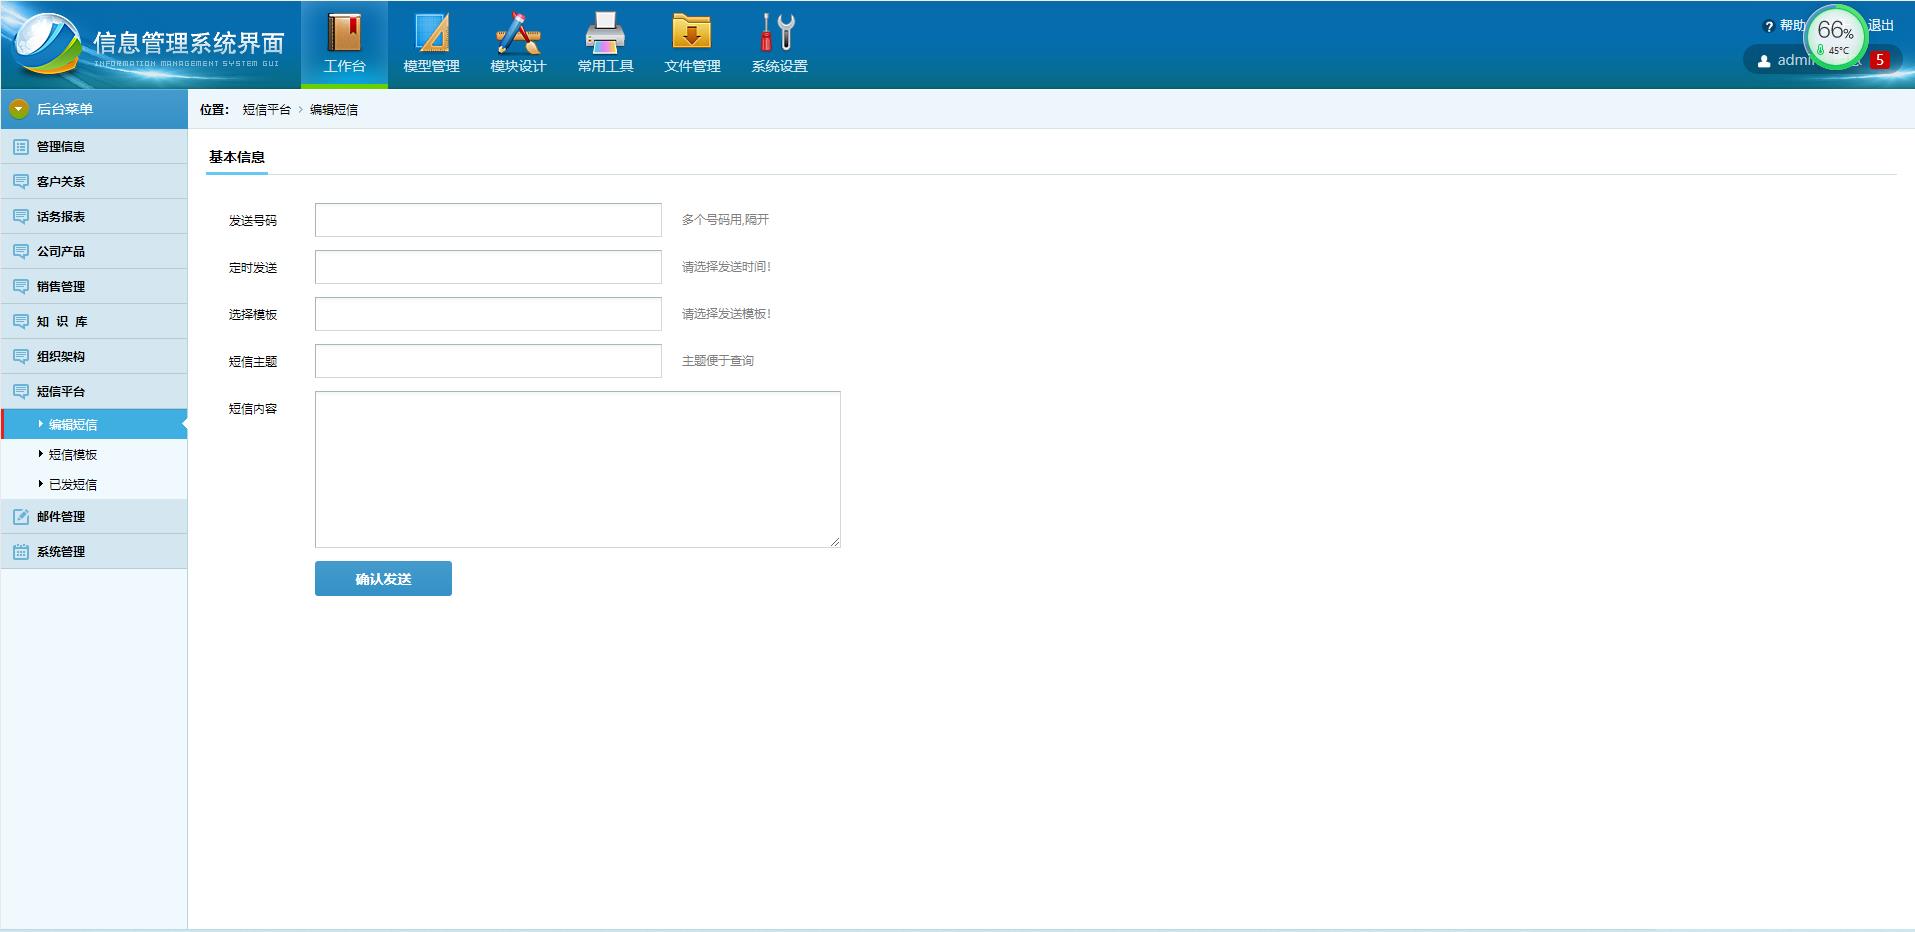Viewport: 1915px width, 932px height.
Task: Click the red notification badge 5
Action: click(x=1880, y=60)
